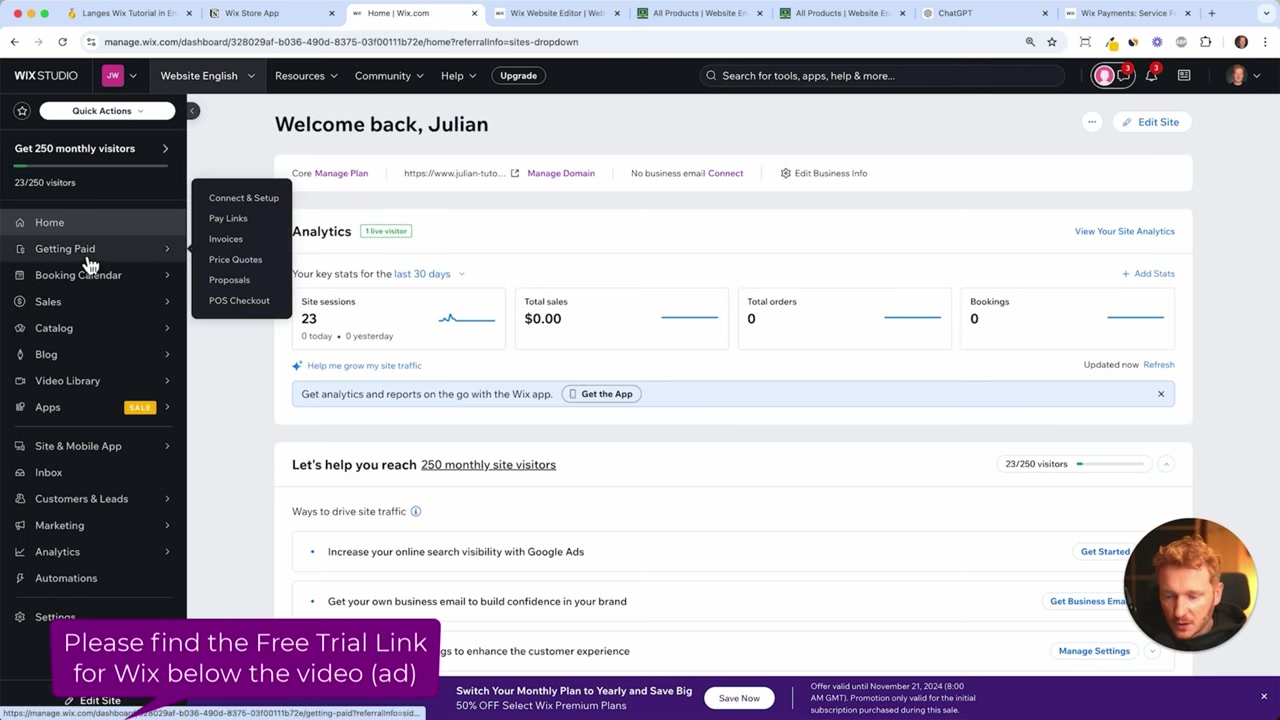
Task: Click the Save Now button
Action: click(x=739, y=698)
